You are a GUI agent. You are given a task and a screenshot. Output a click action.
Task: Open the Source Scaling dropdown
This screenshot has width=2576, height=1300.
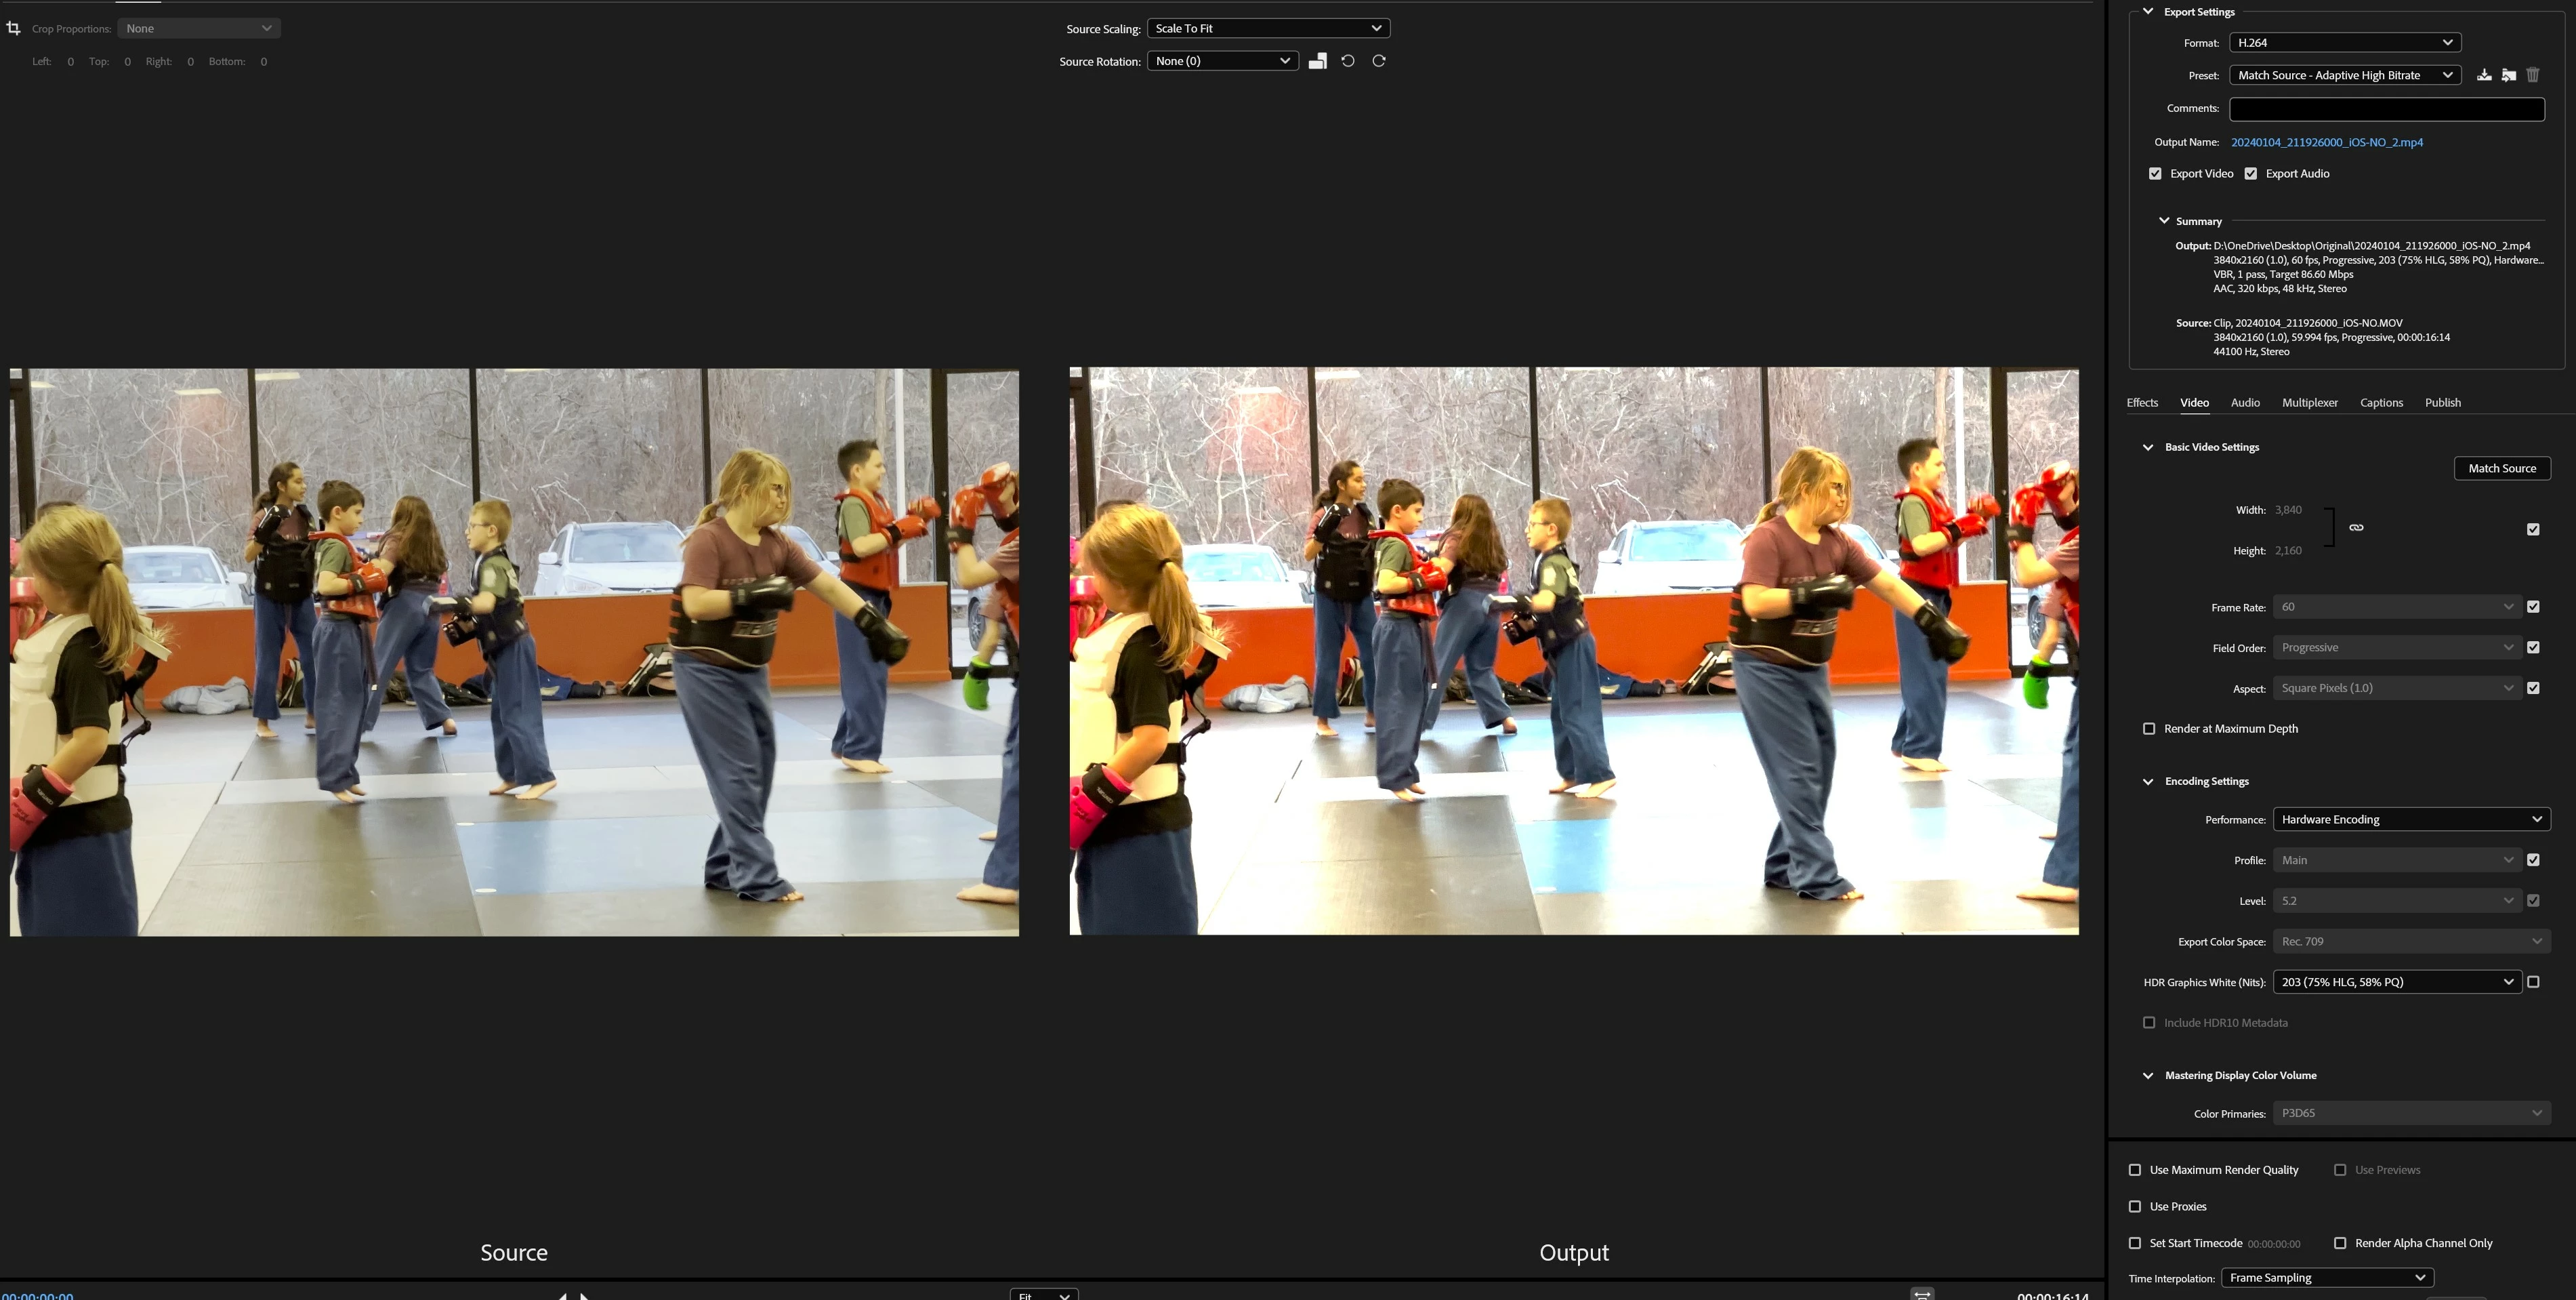1267,29
